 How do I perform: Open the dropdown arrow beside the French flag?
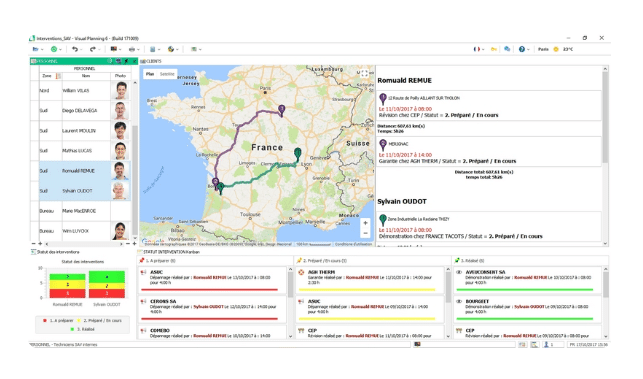[x=483, y=50]
